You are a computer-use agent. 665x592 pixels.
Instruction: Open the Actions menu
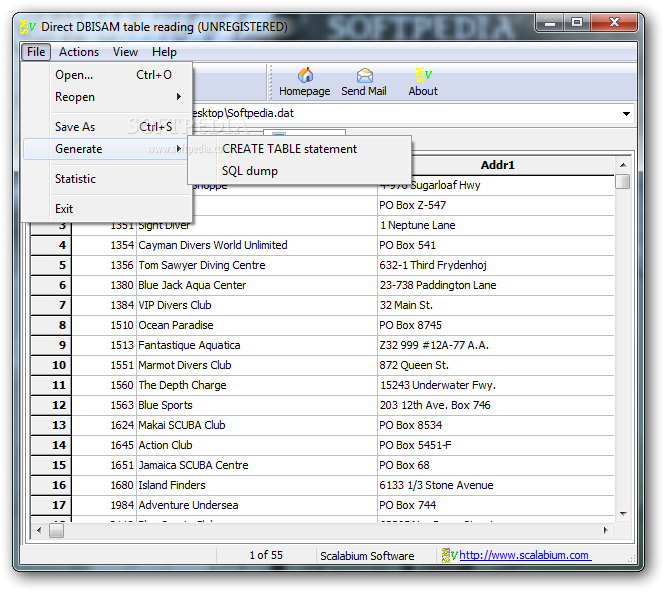point(79,52)
